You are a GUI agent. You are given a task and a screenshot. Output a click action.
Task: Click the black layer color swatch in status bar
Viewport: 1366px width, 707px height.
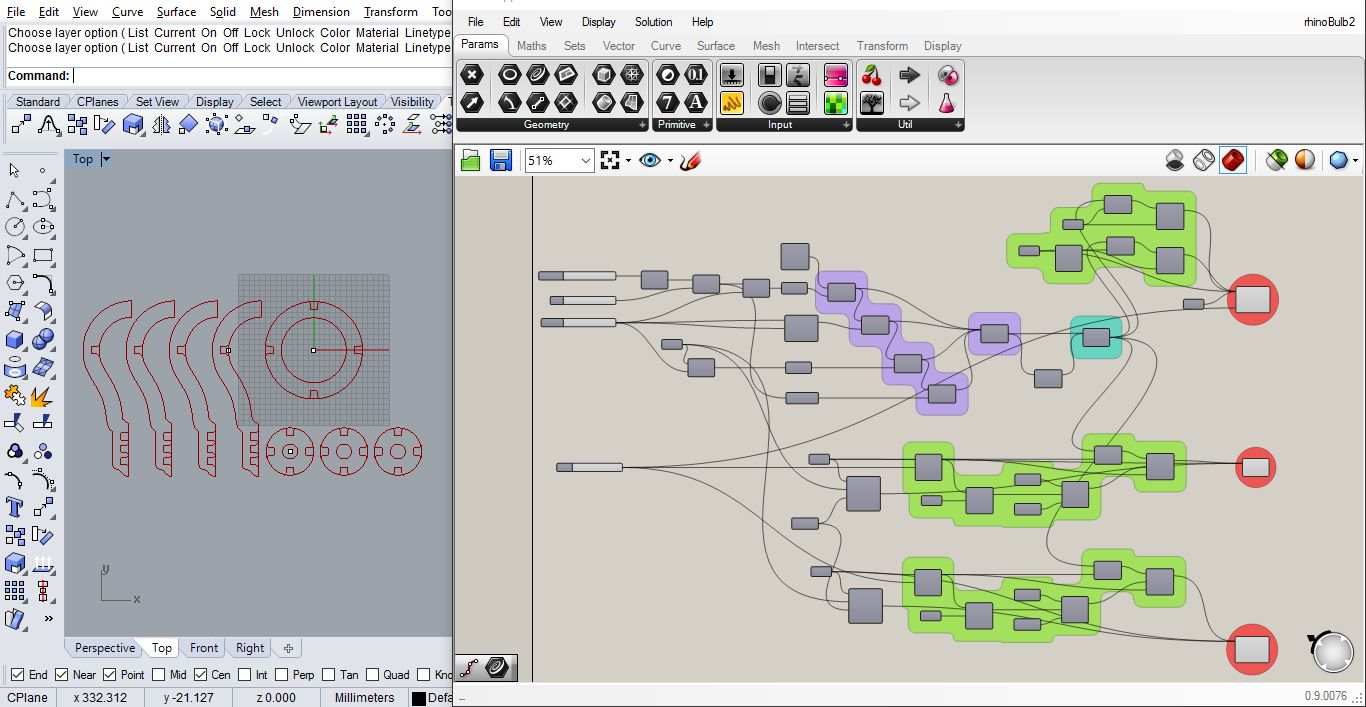coord(419,698)
